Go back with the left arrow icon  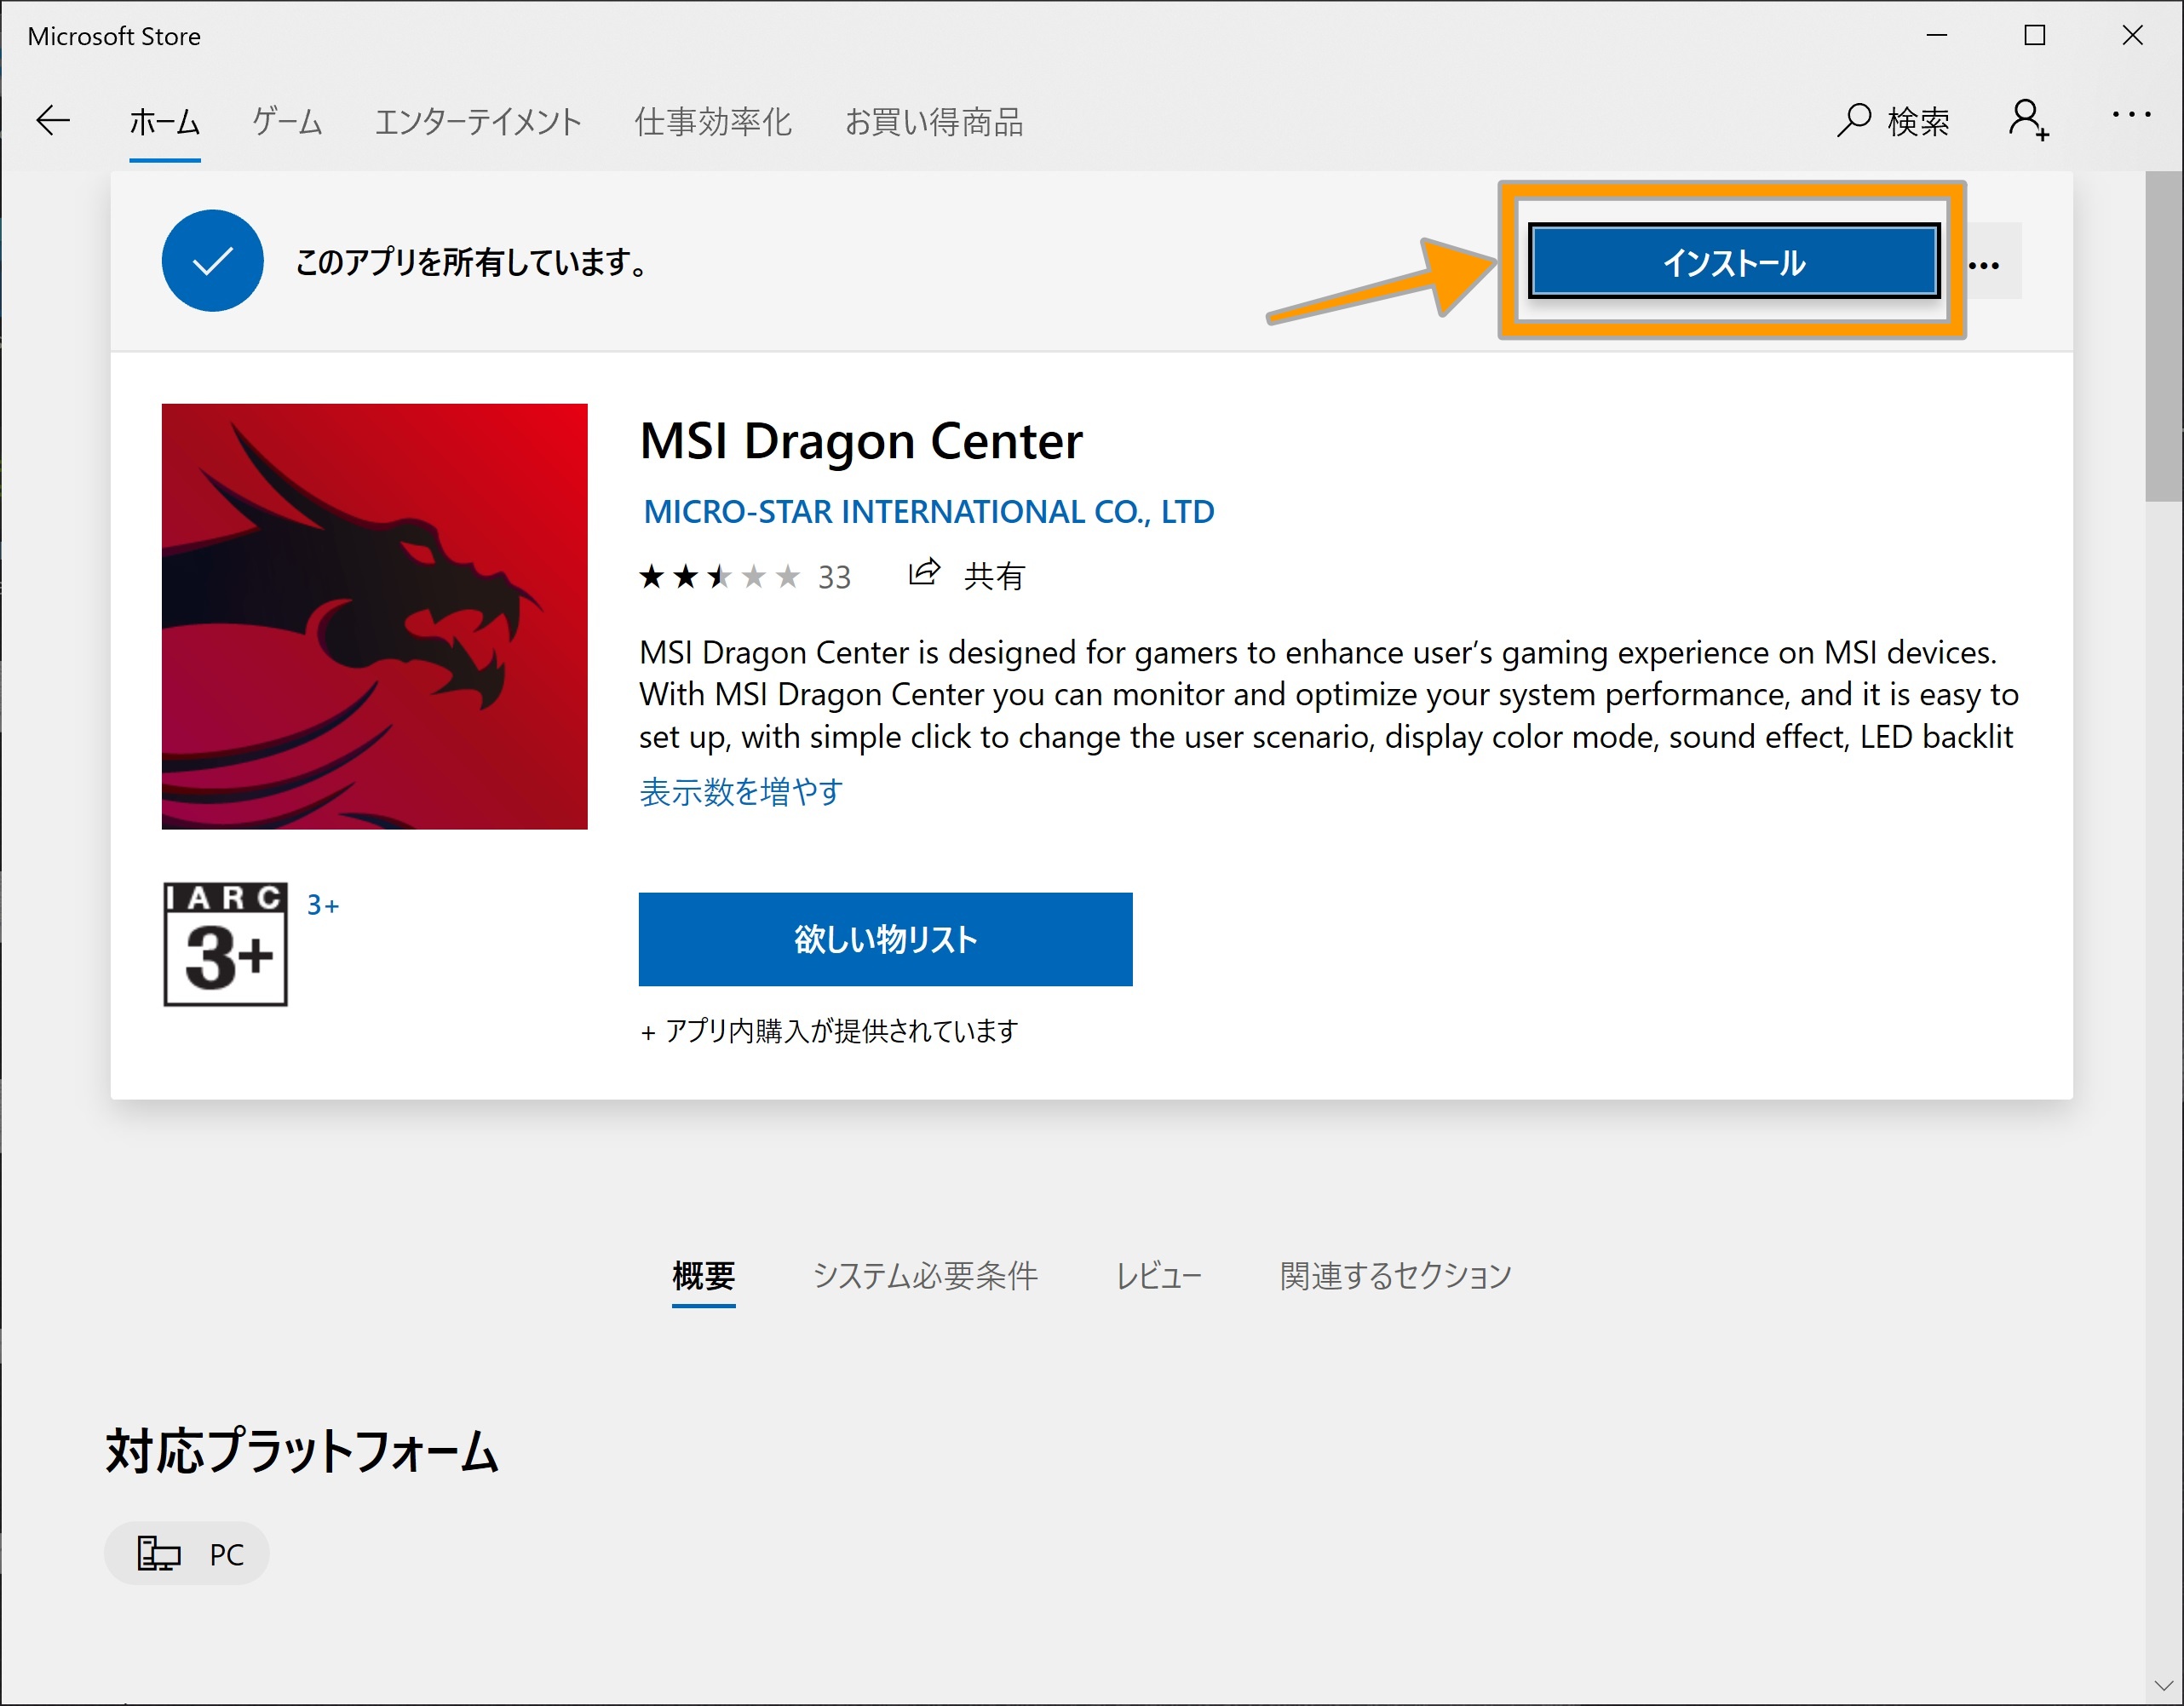[x=52, y=121]
